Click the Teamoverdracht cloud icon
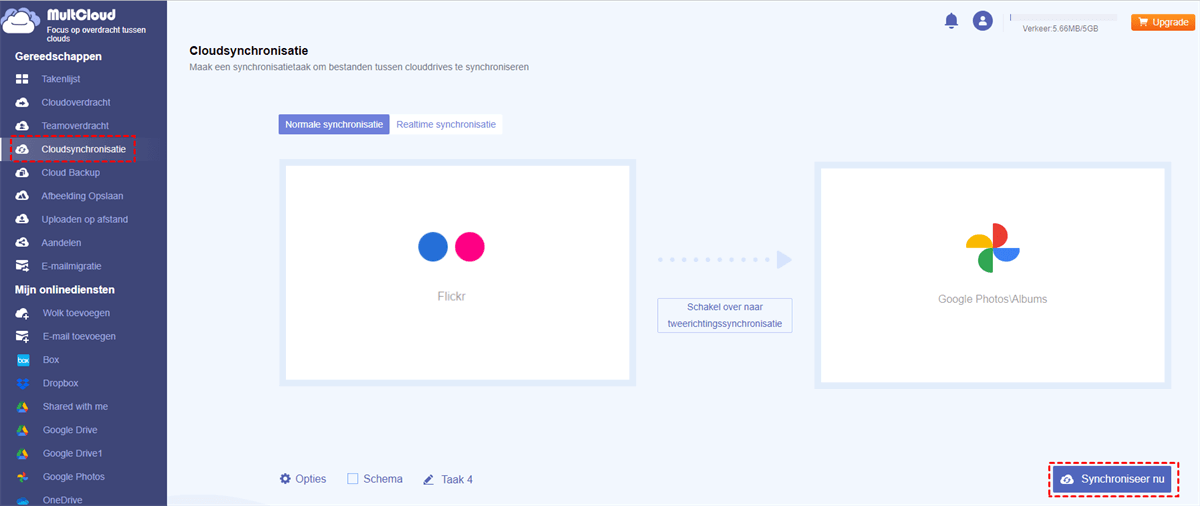The image size is (1200, 506). (x=22, y=126)
